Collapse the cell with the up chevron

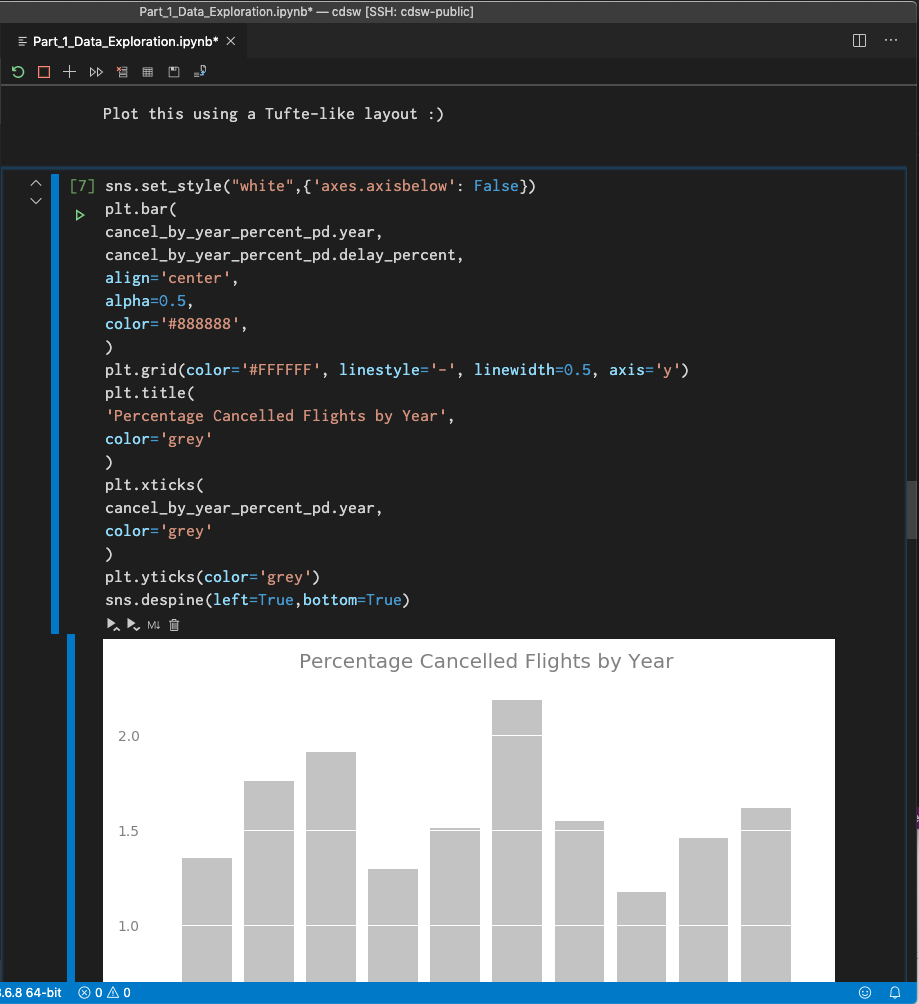tap(35, 183)
